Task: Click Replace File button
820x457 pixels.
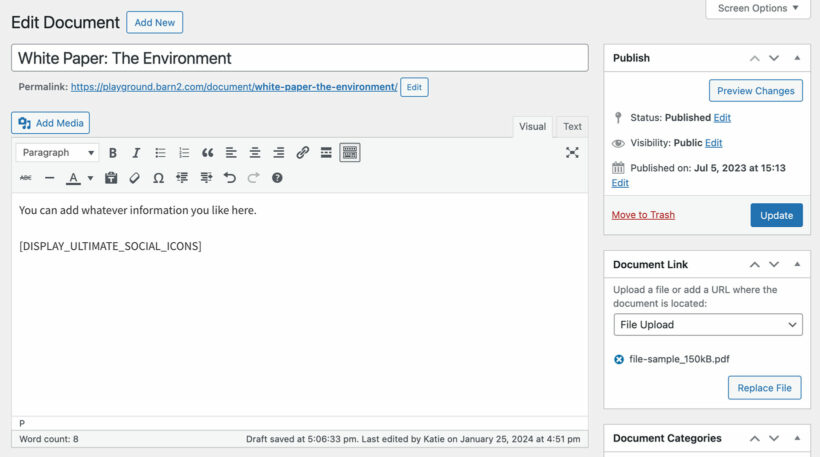Action: tap(764, 388)
